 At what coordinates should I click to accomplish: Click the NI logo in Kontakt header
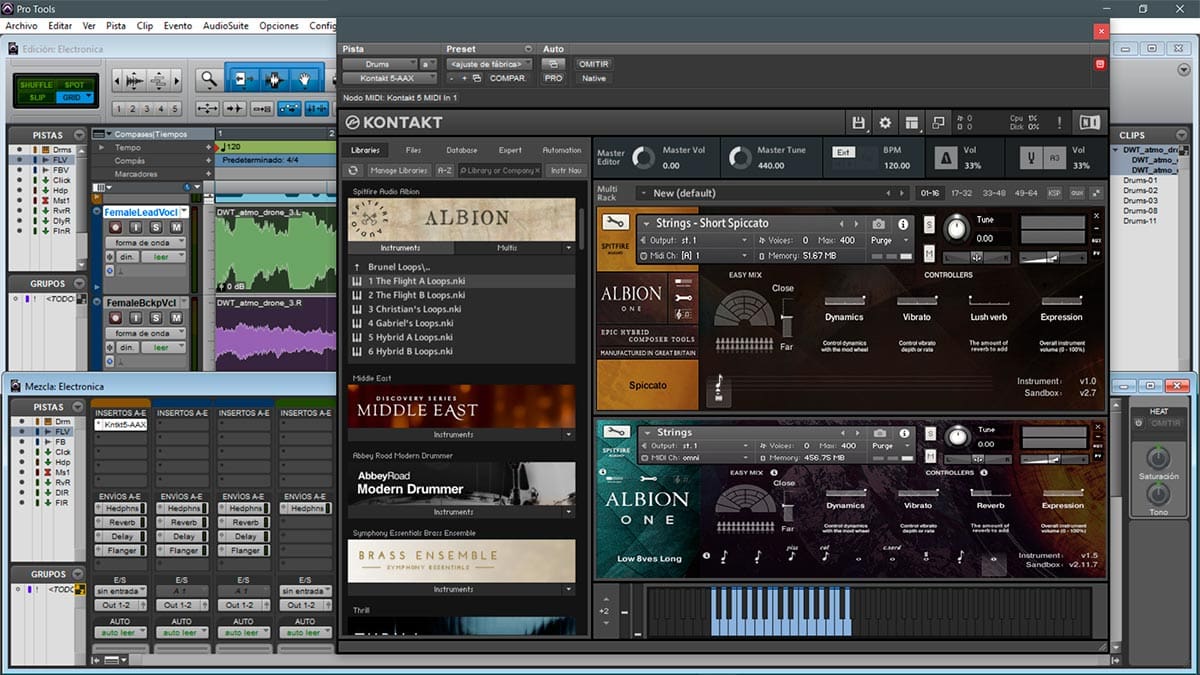tap(1089, 122)
